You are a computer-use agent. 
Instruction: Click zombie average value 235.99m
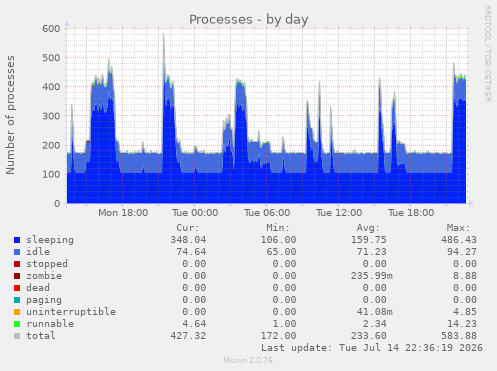point(372,276)
